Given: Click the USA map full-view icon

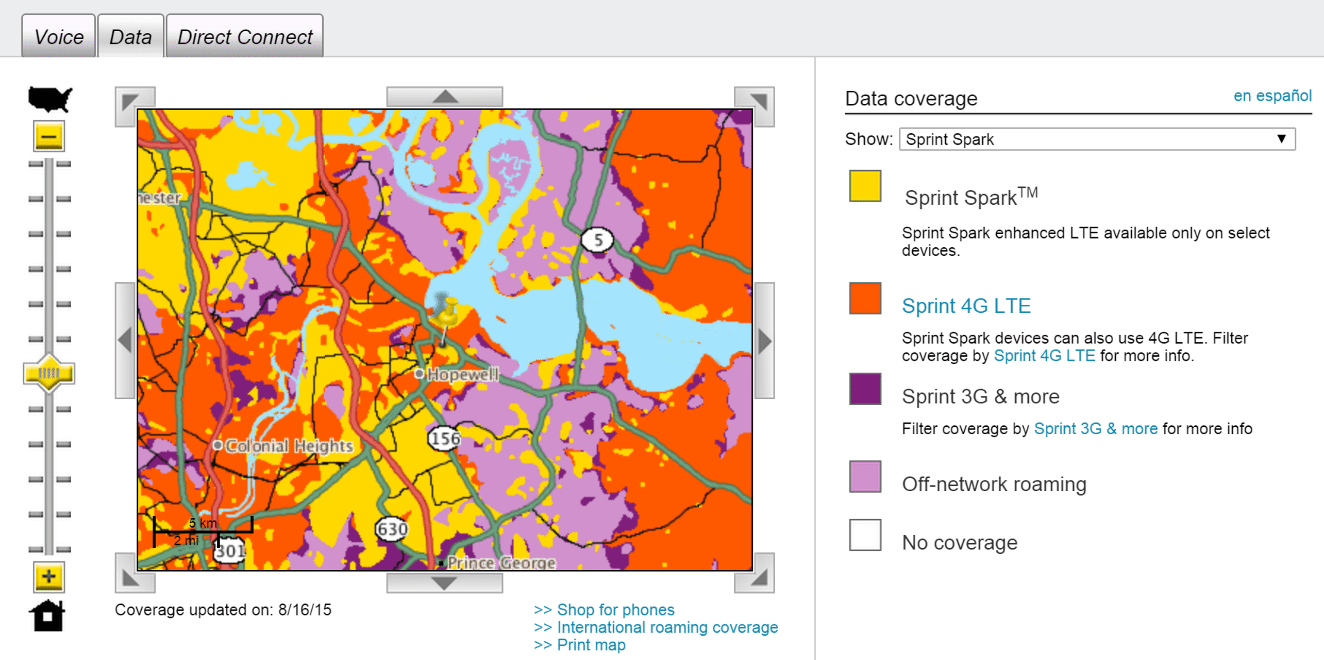Looking at the screenshot, I should (50, 99).
